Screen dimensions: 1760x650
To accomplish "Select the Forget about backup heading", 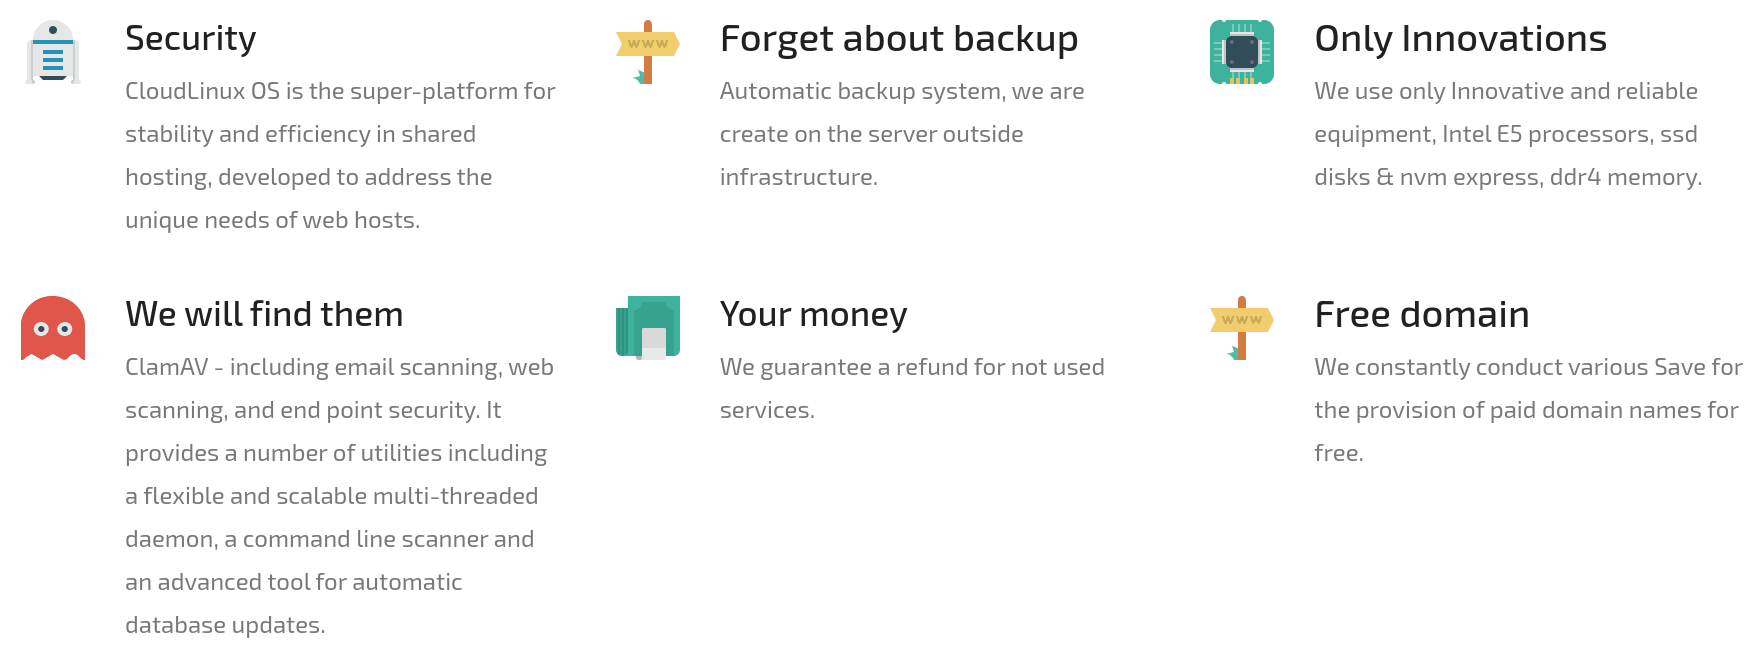I will [x=899, y=39].
